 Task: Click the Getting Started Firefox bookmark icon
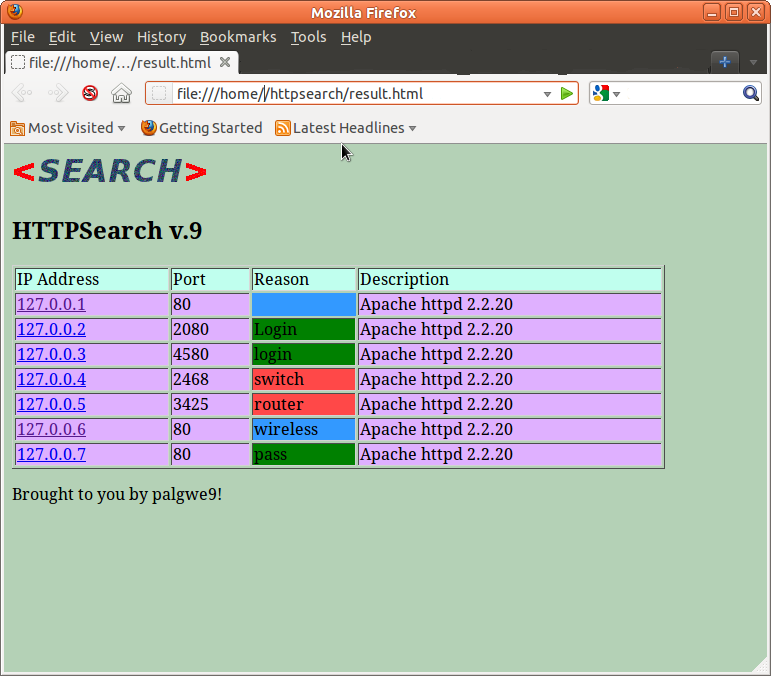(148, 128)
